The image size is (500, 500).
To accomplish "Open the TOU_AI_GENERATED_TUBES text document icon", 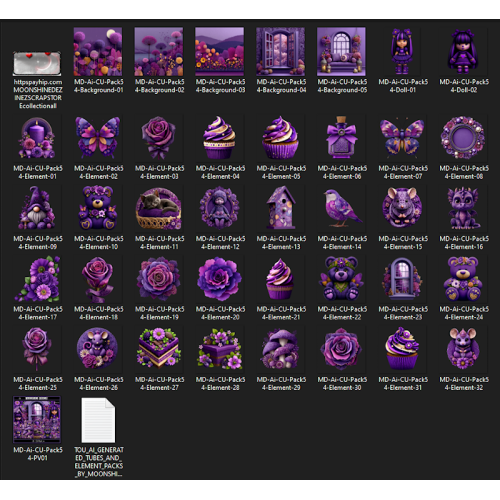I will pyautogui.click(x=98, y=420).
